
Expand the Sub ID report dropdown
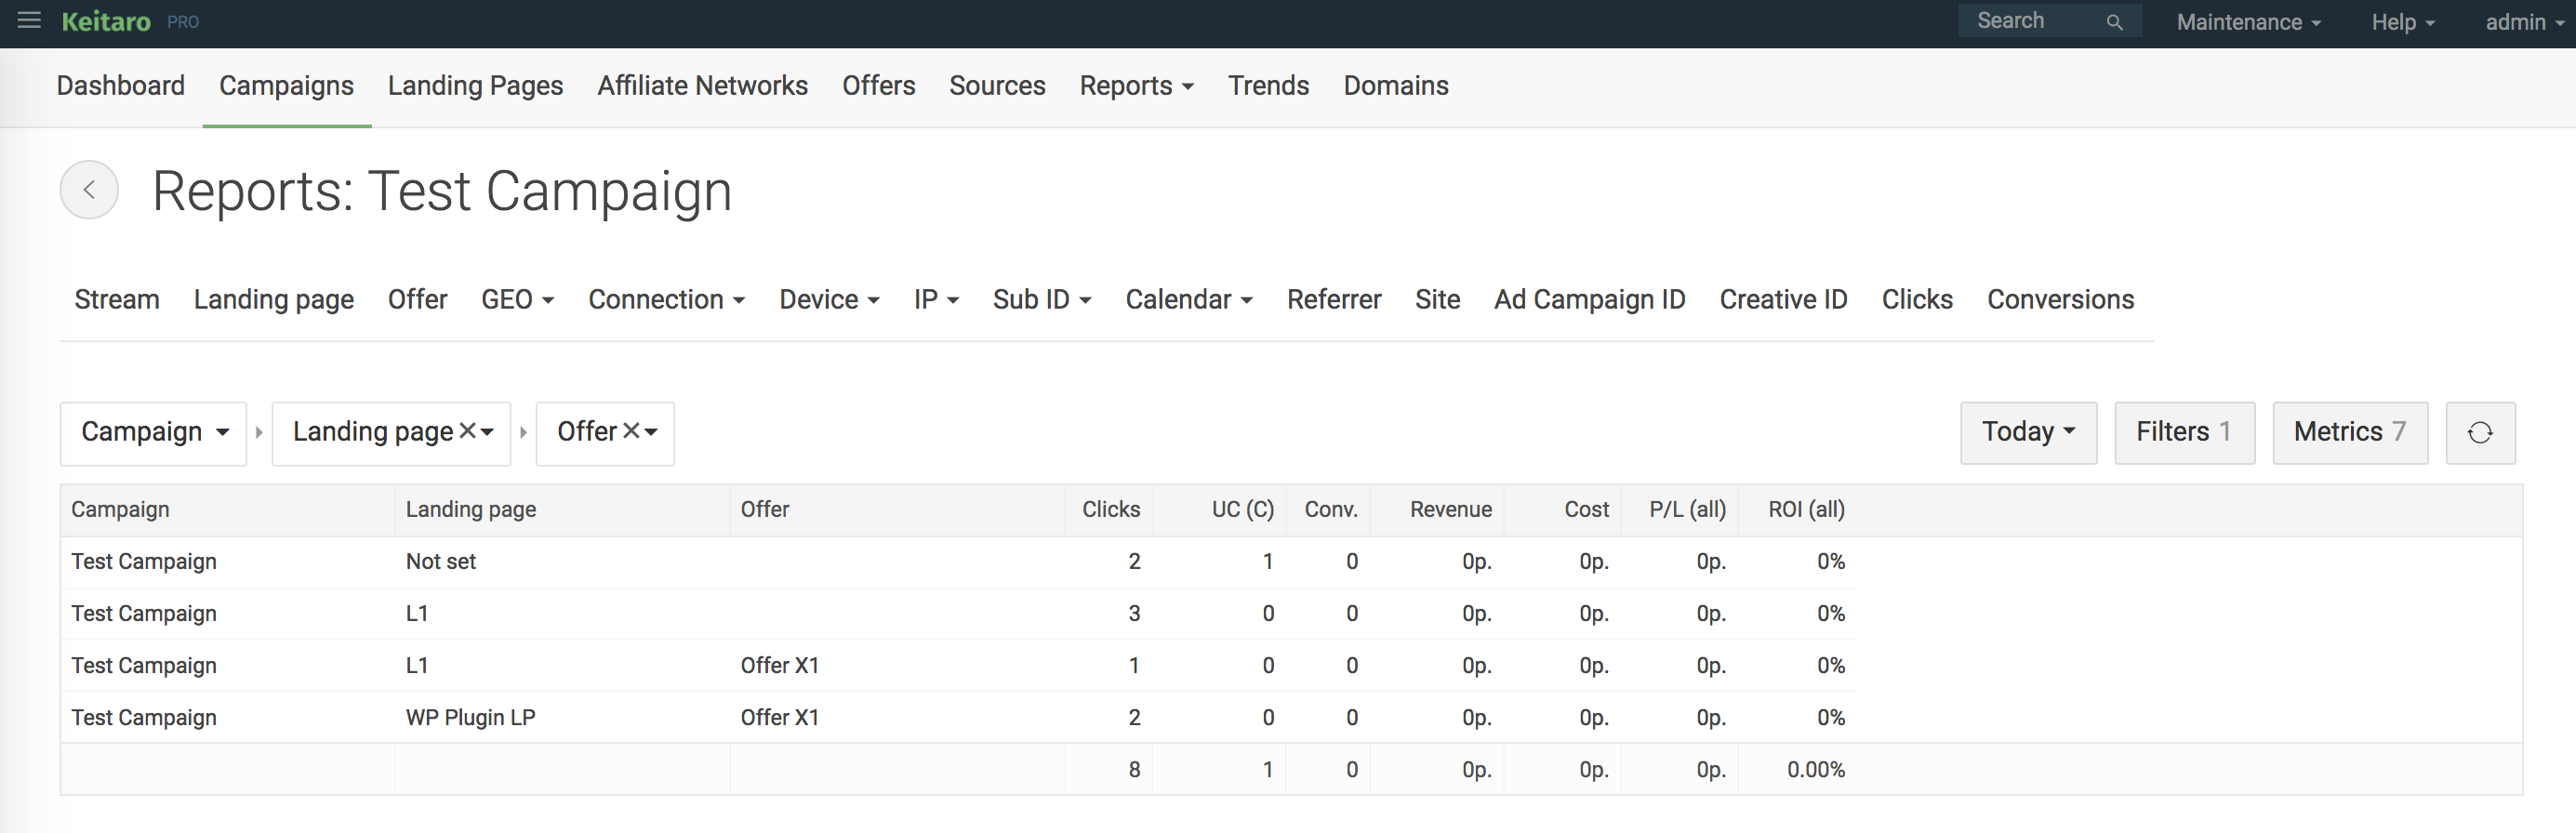1042,299
